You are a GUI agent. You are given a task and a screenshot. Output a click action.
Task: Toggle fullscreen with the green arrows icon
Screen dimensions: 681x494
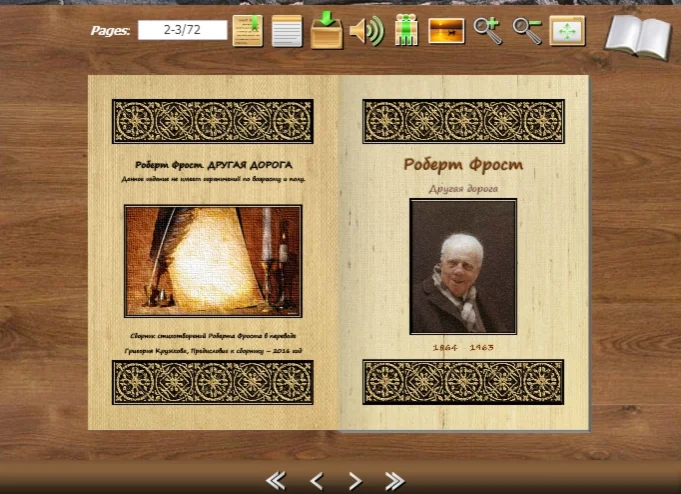(567, 30)
